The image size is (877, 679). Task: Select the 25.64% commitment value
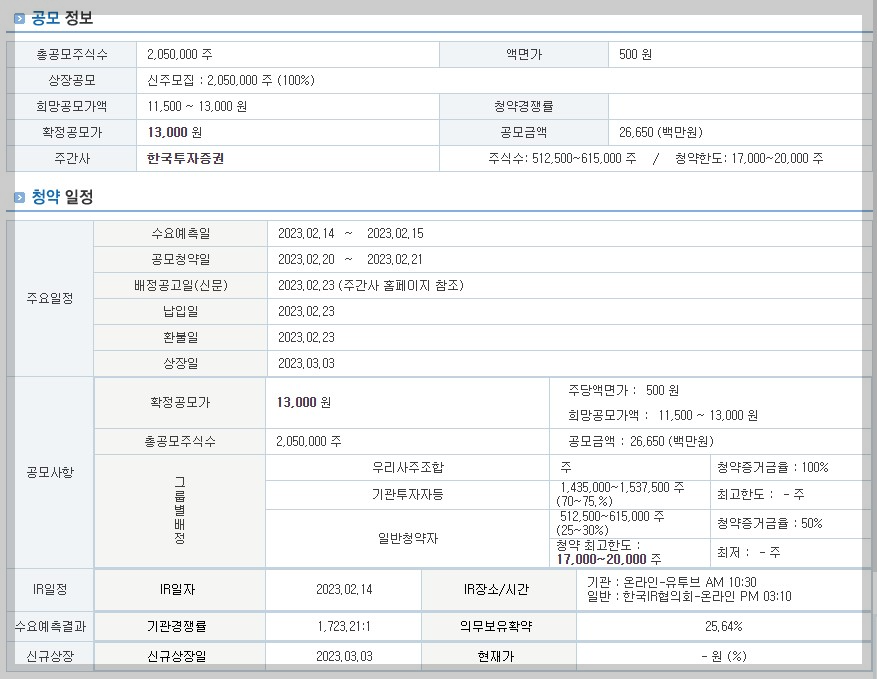[x=724, y=626]
